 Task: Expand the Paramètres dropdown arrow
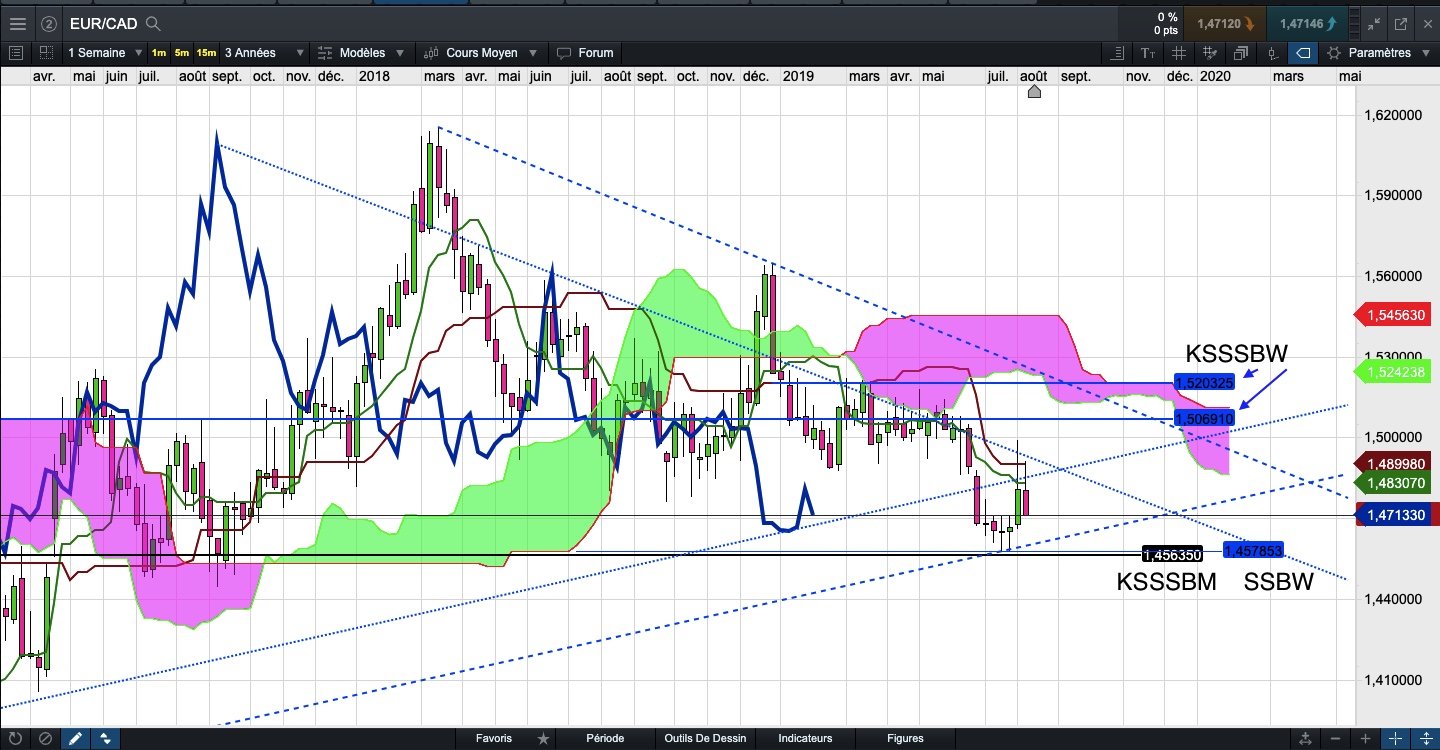1424,53
